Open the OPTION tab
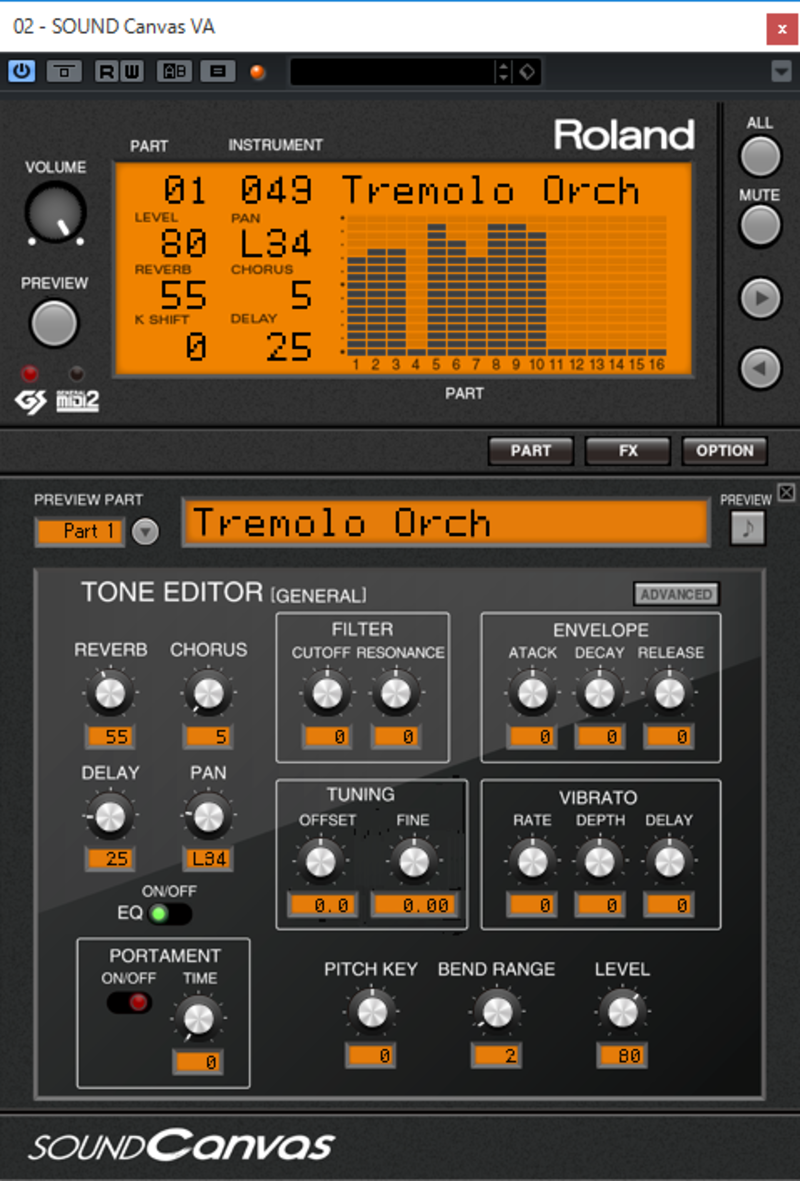The image size is (800, 1181). point(725,450)
